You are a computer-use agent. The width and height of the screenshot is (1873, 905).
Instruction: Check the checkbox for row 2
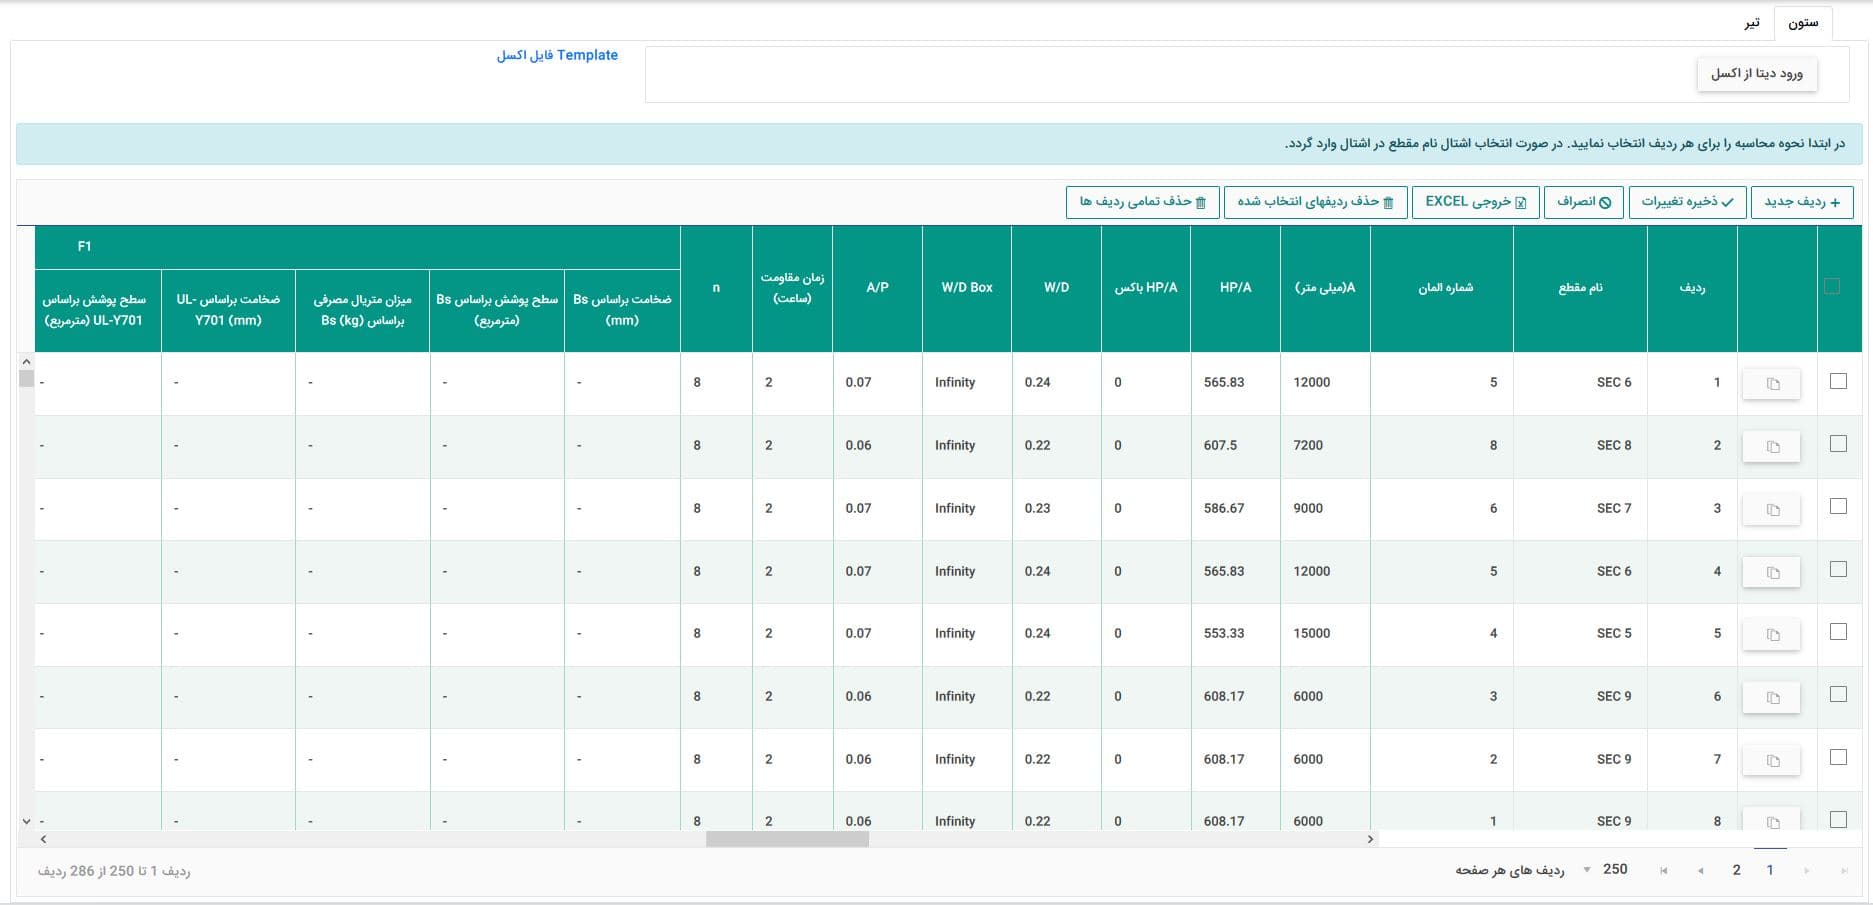point(1838,444)
